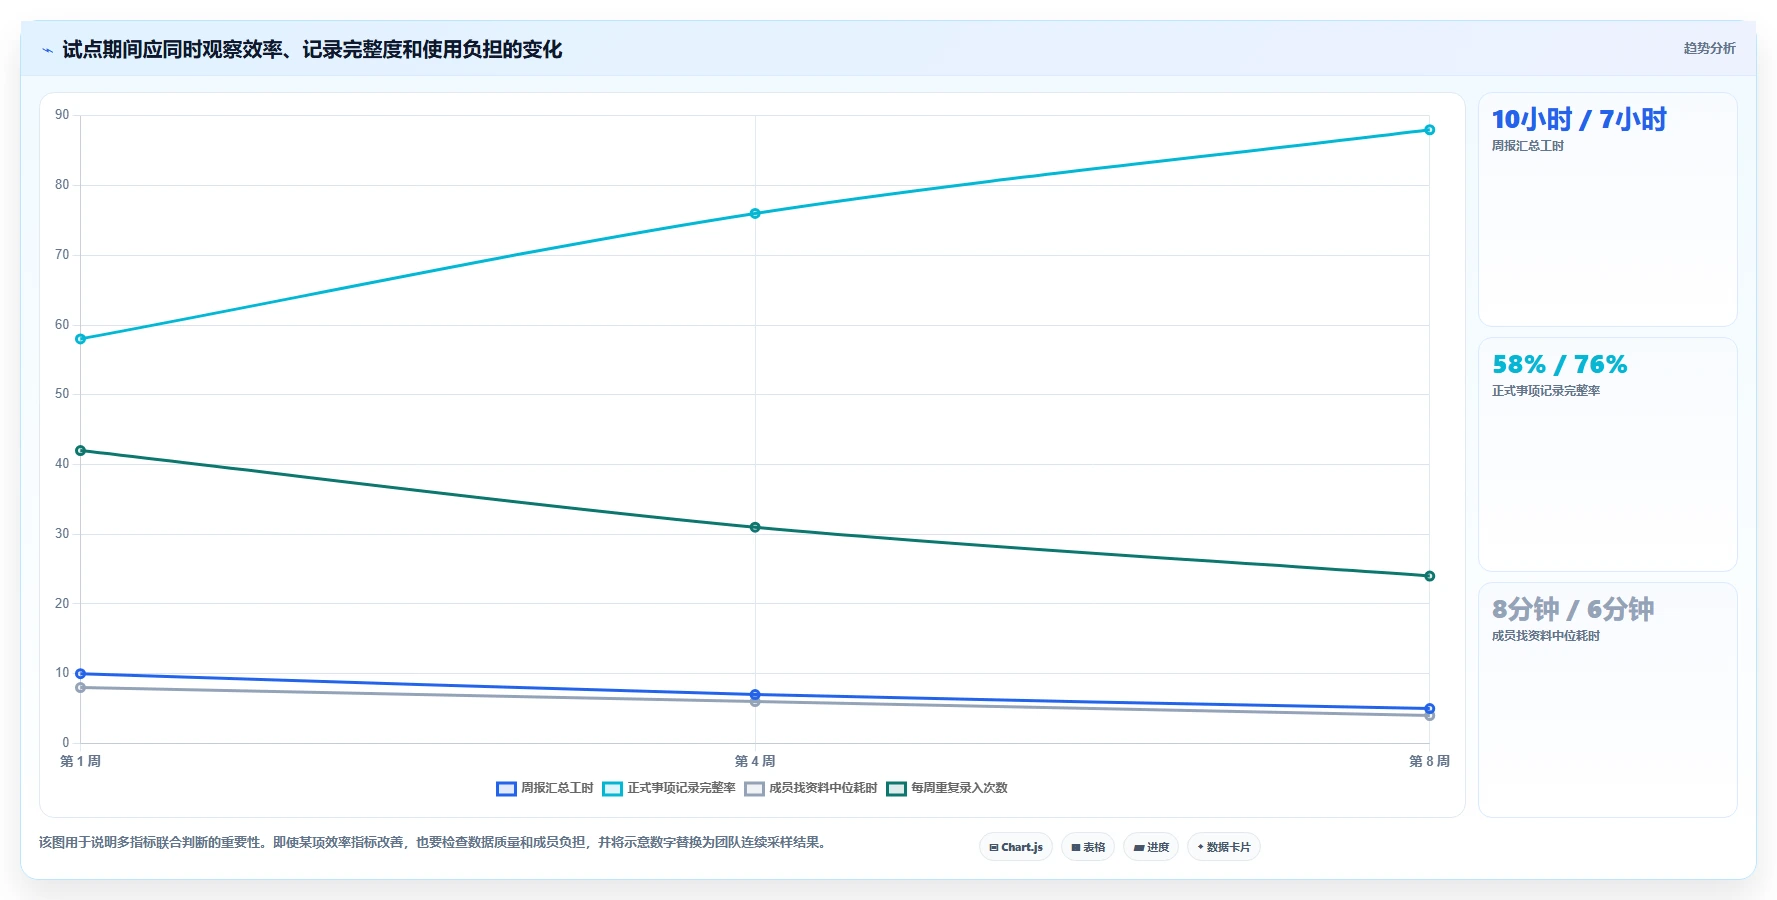Click the caption starting 该图用于说明多指标

[432, 843]
